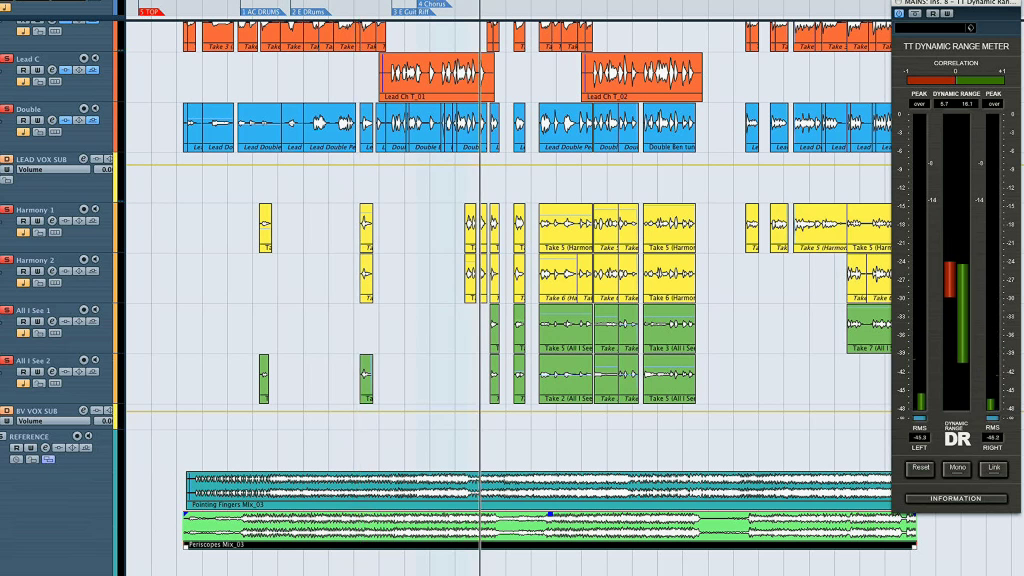Select the Lead Ch T_02 audio clip

pyautogui.click(x=642, y=77)
